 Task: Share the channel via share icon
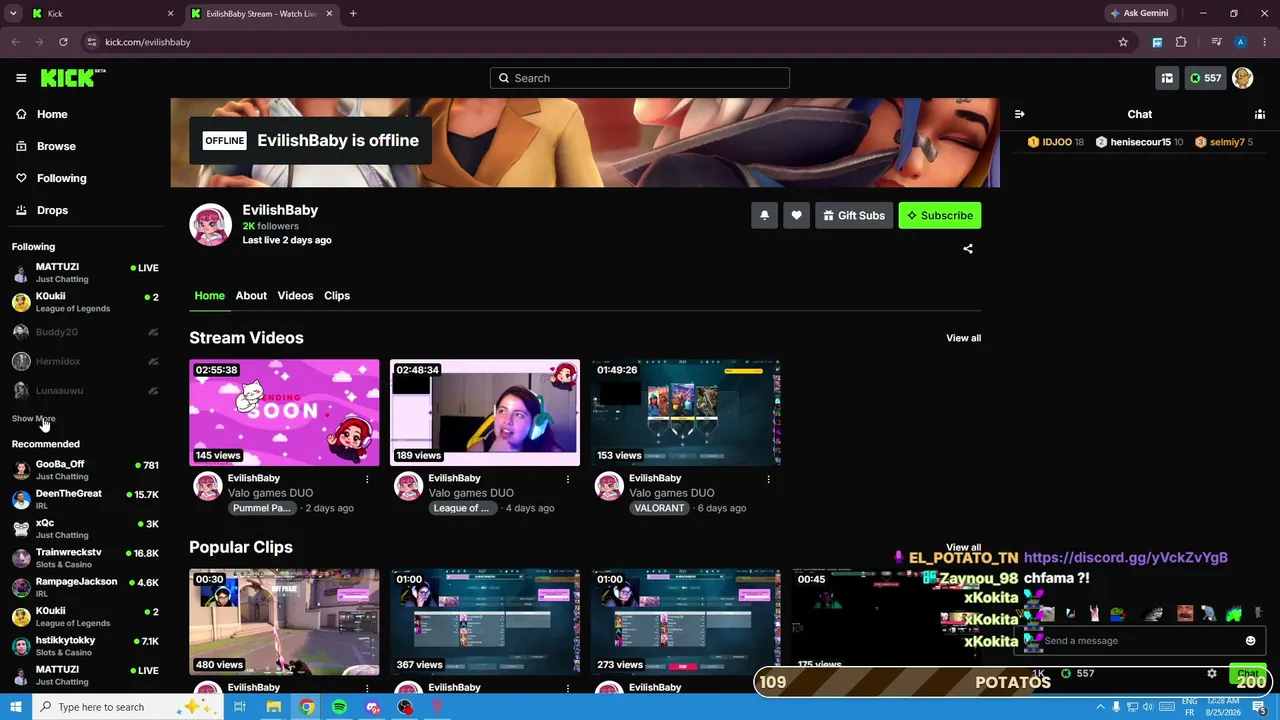tap(968, 249)
